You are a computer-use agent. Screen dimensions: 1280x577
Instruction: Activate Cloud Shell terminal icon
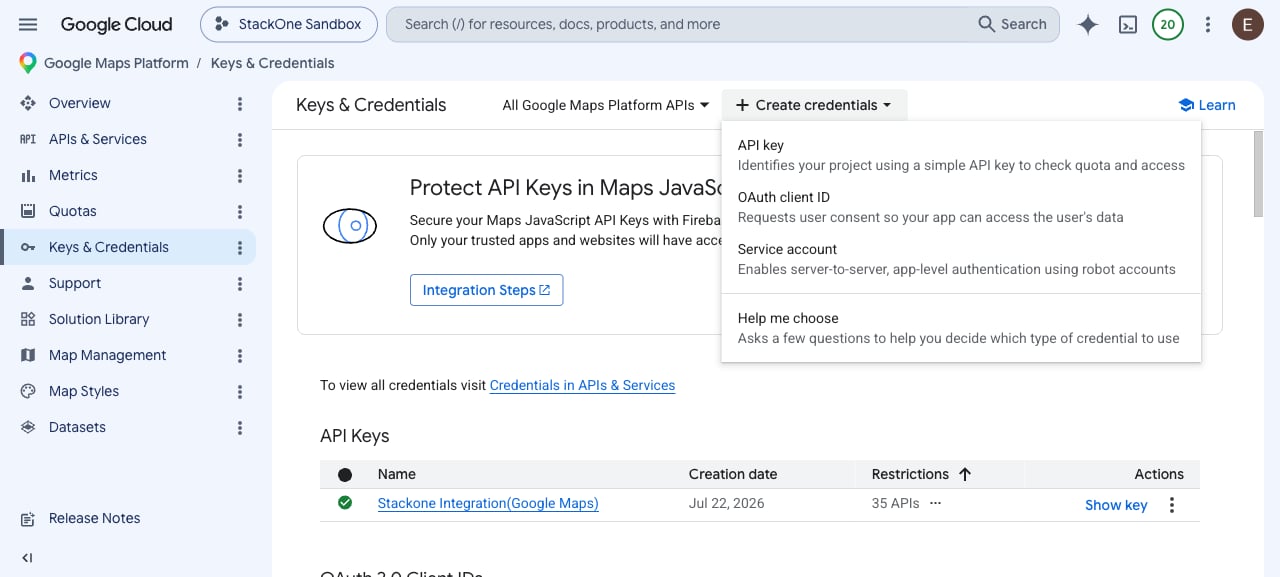pos(1127,24)
